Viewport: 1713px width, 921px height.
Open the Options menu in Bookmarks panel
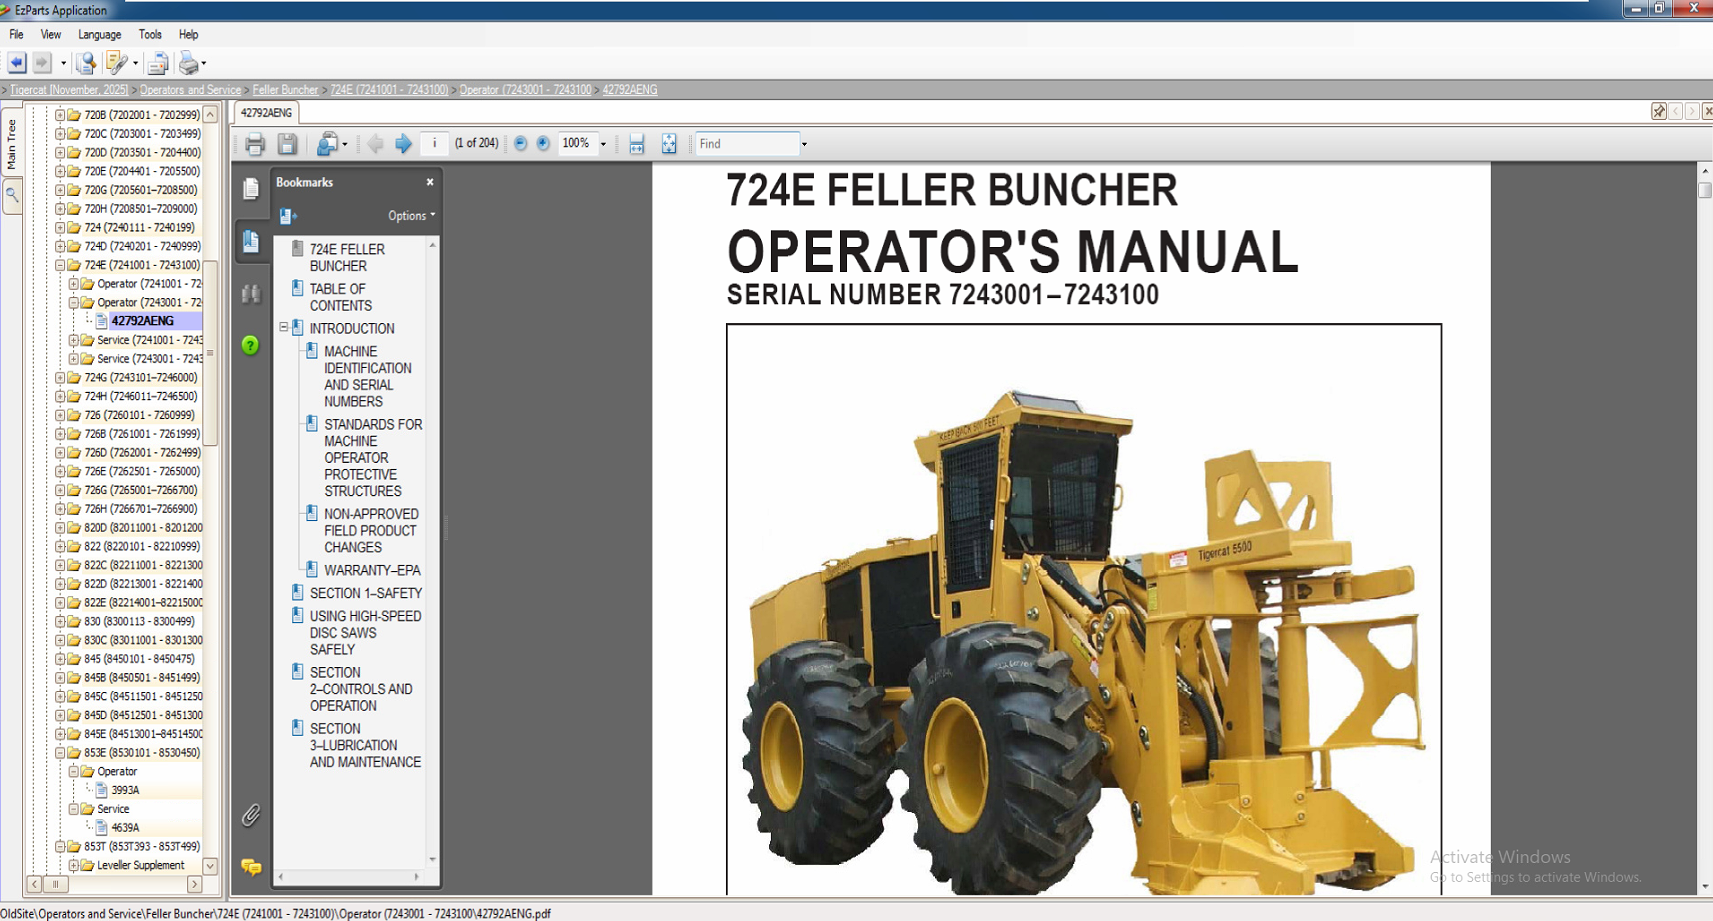[410, 215]
